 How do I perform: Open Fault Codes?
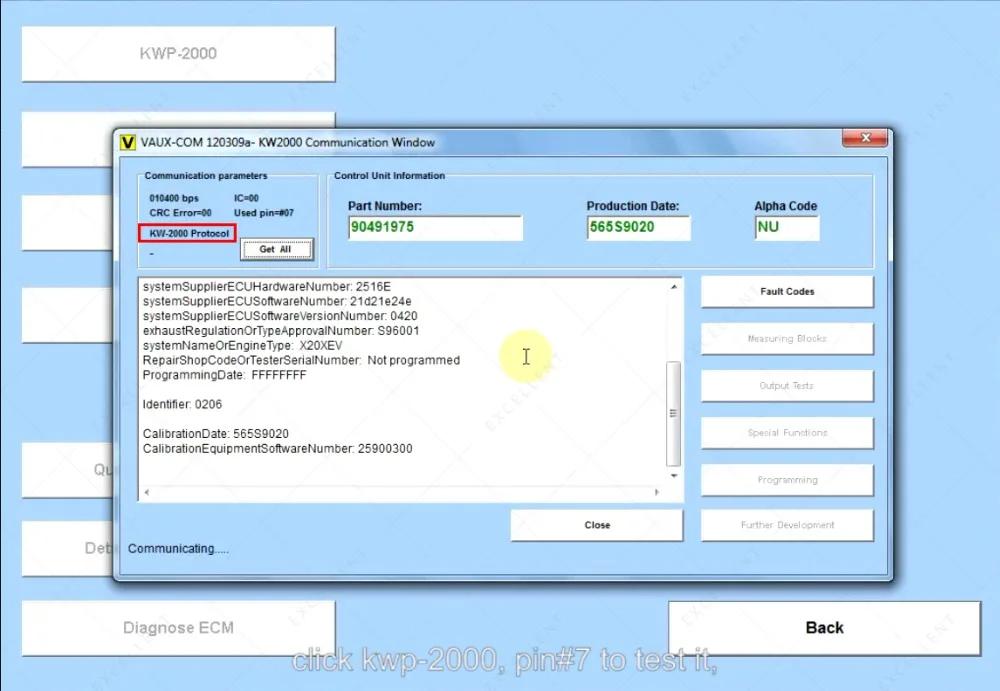click(787, 292)
